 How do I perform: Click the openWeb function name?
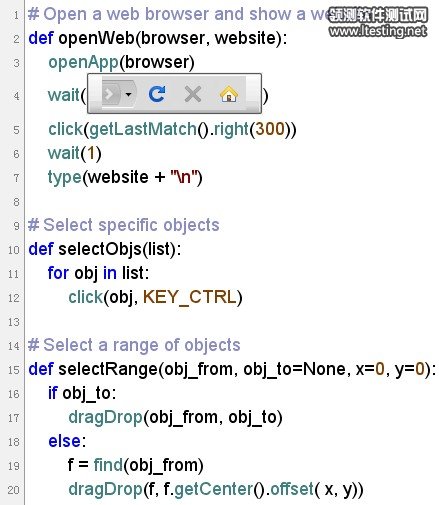tap(97, 38)
